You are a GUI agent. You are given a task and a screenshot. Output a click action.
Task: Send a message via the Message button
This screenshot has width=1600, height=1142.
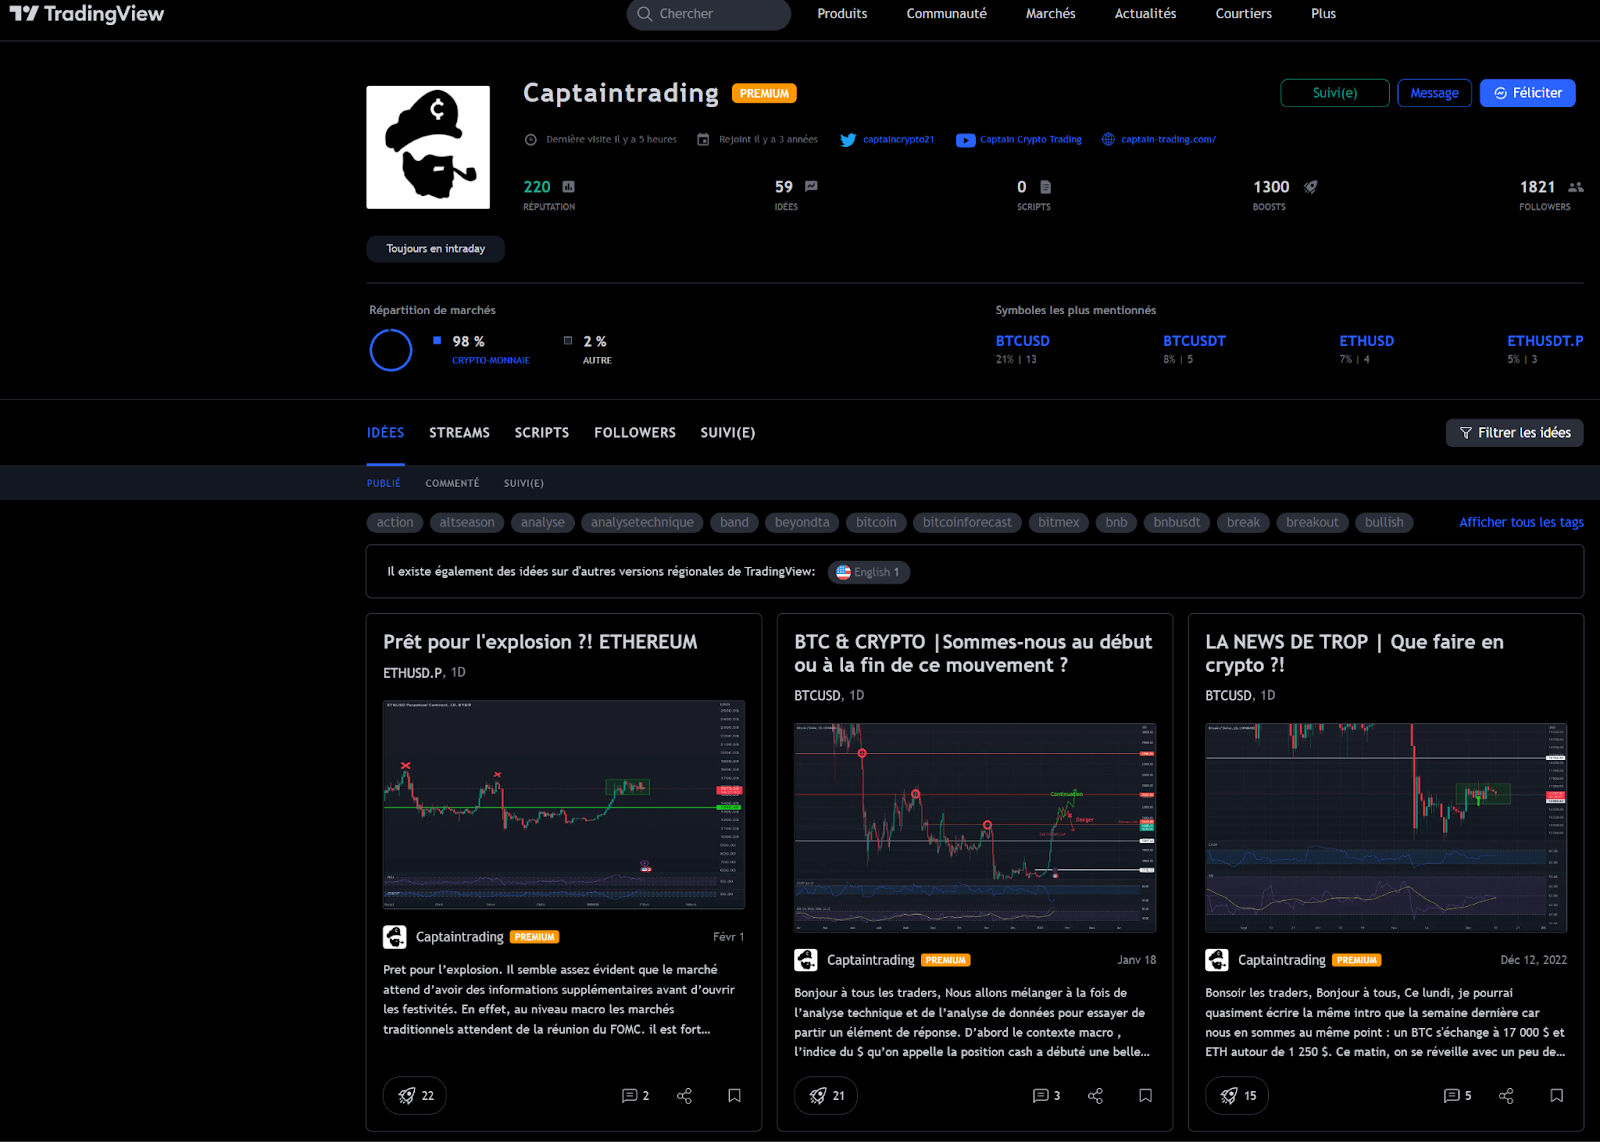[1434, 93]
